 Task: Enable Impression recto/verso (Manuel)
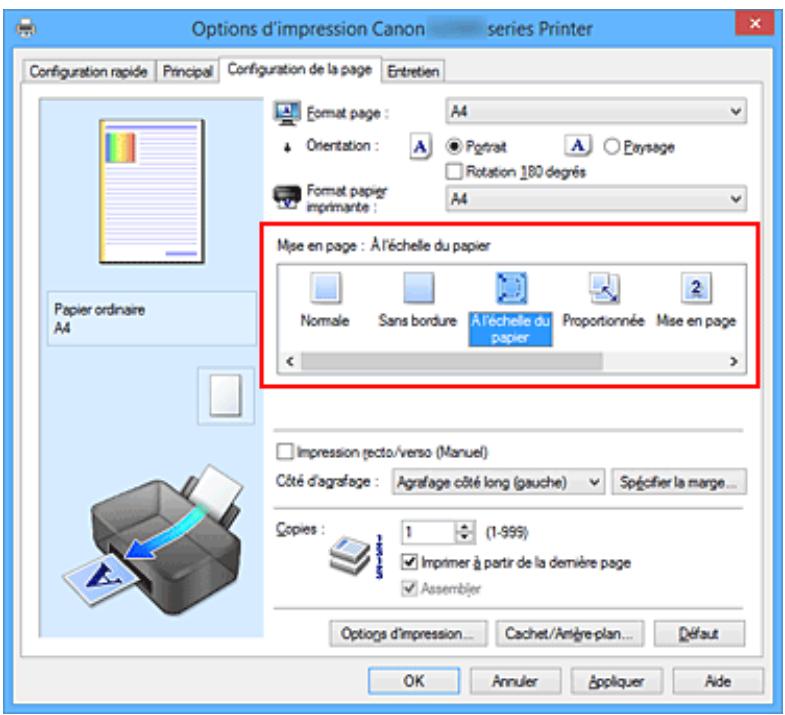pos(284,452)
